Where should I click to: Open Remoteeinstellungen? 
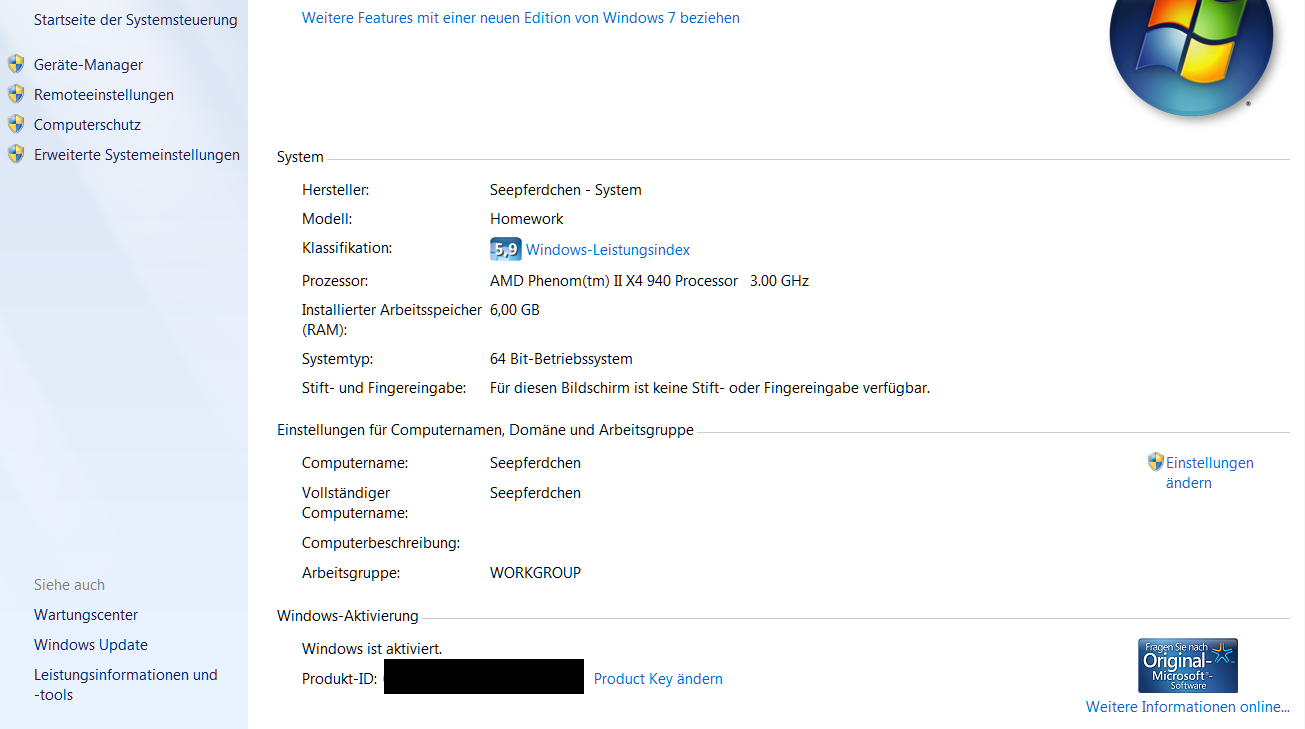[104, 95]
